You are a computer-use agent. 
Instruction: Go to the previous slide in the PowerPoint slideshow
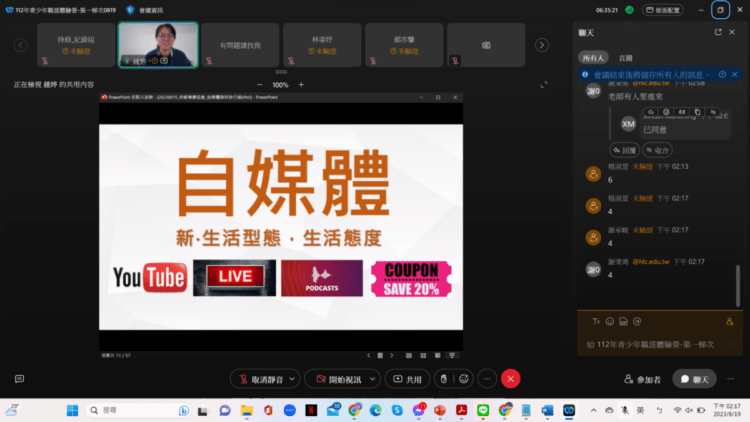(368, 355)
